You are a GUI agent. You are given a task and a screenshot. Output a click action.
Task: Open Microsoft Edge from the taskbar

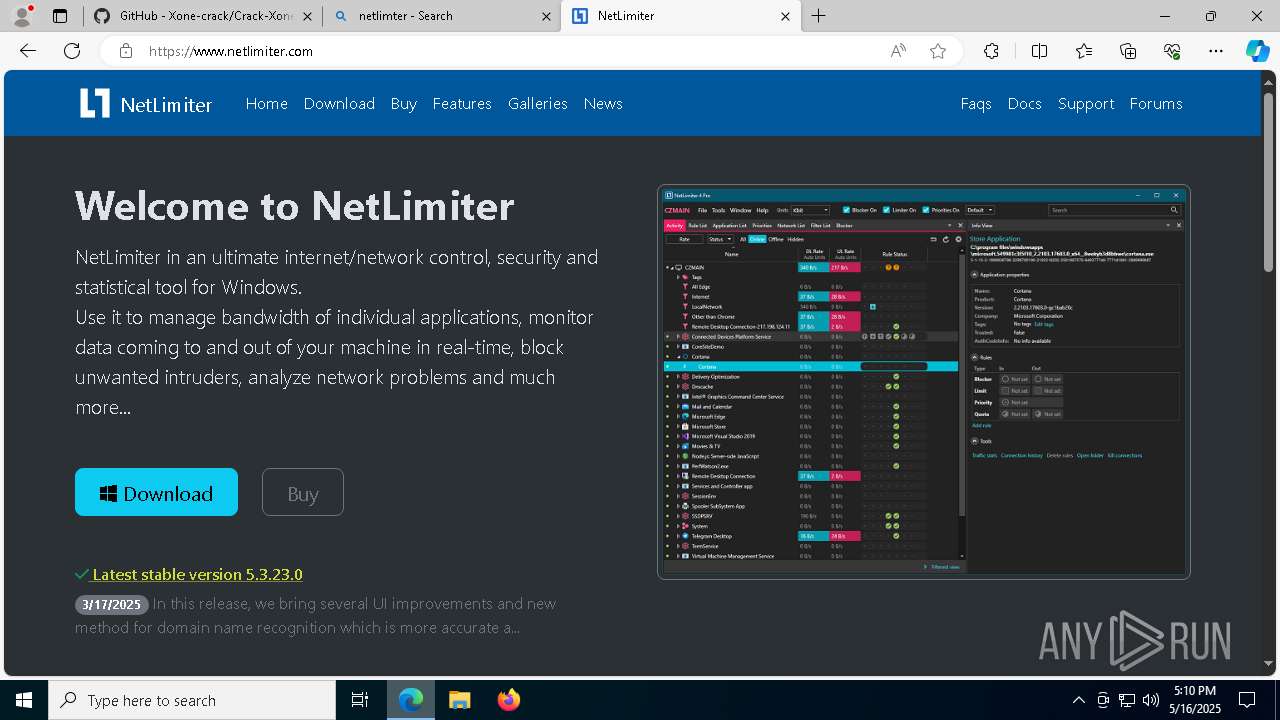(411, 700)
